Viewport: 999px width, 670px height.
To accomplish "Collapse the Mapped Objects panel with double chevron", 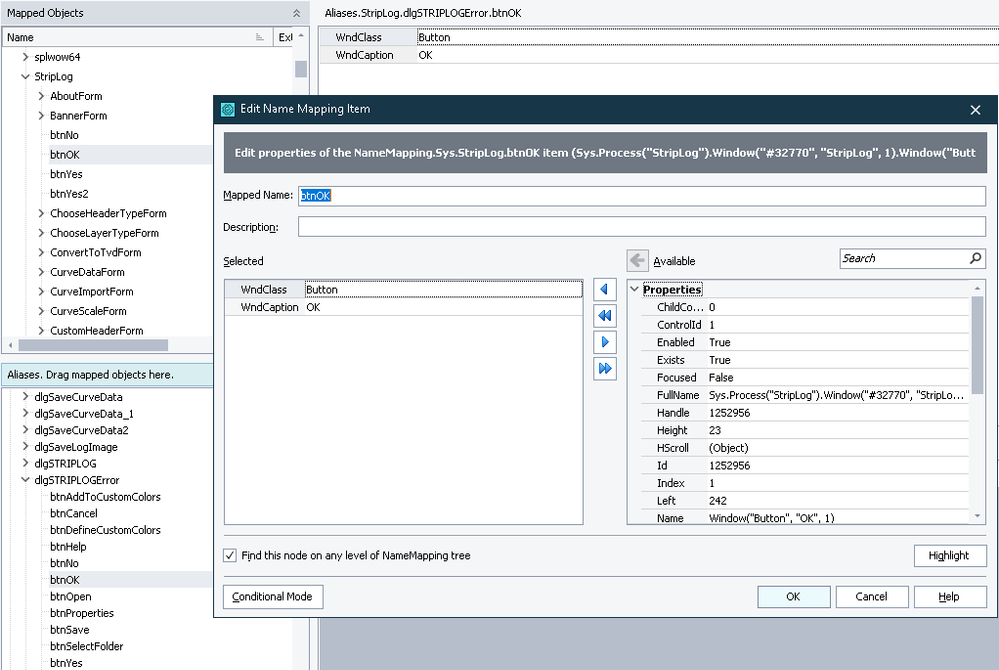I will click(296, 13).
